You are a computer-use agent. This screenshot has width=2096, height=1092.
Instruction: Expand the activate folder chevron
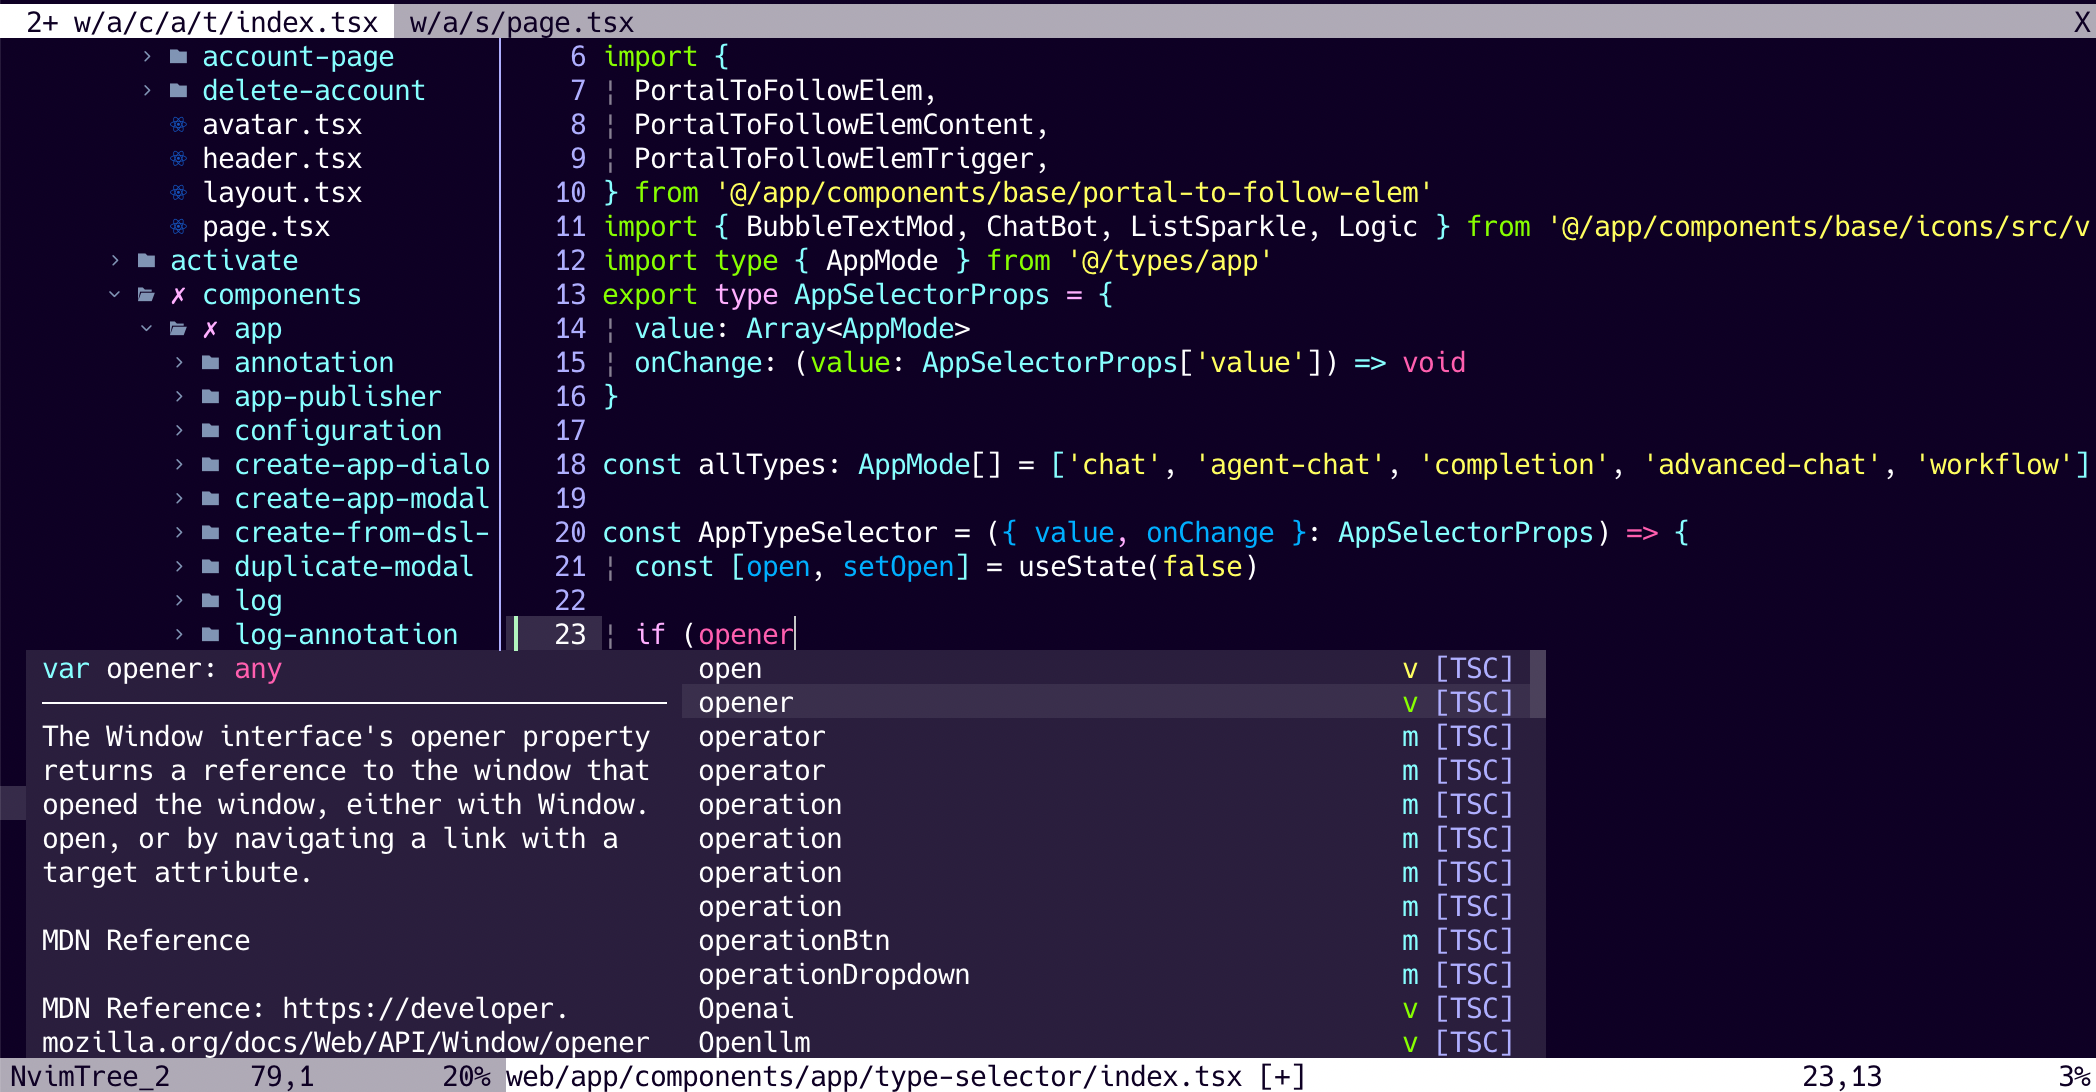tap(115, 261)
